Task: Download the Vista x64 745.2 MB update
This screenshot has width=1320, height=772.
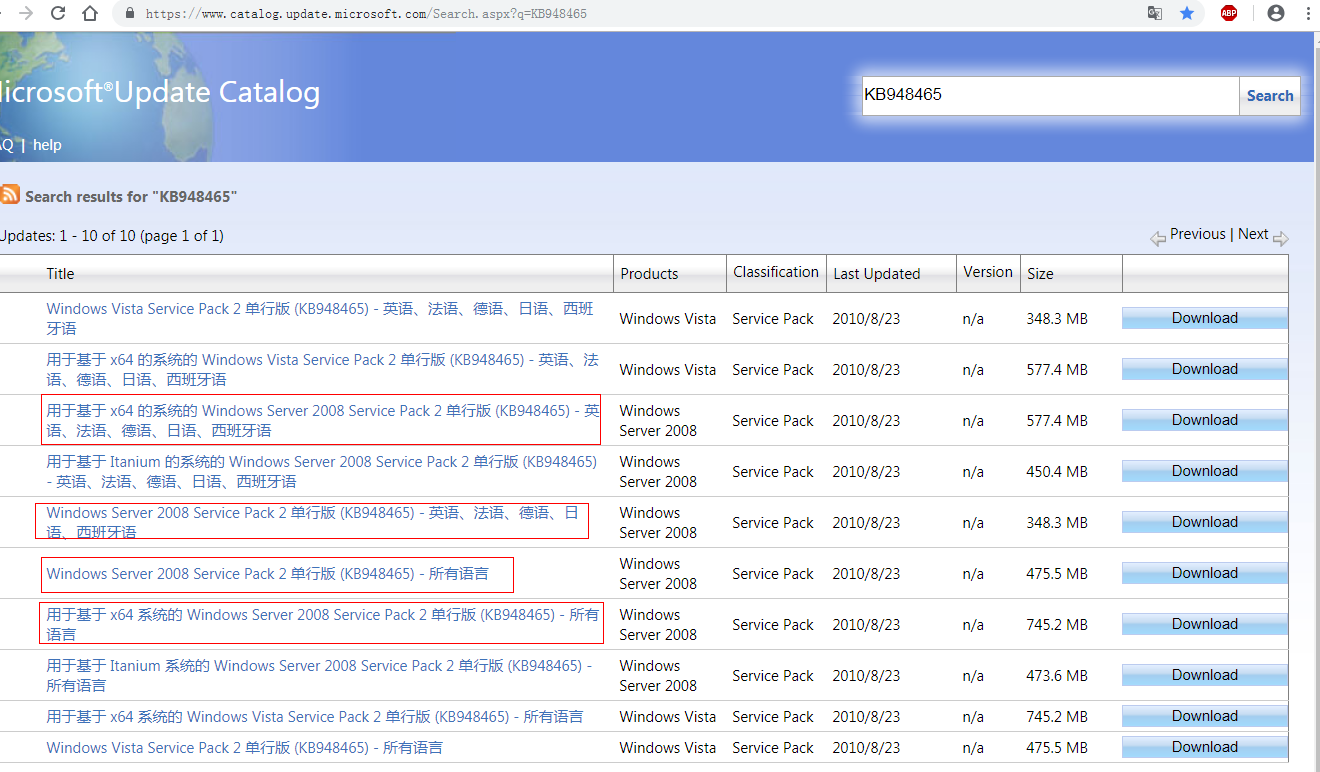Action: coord(1205,716)
